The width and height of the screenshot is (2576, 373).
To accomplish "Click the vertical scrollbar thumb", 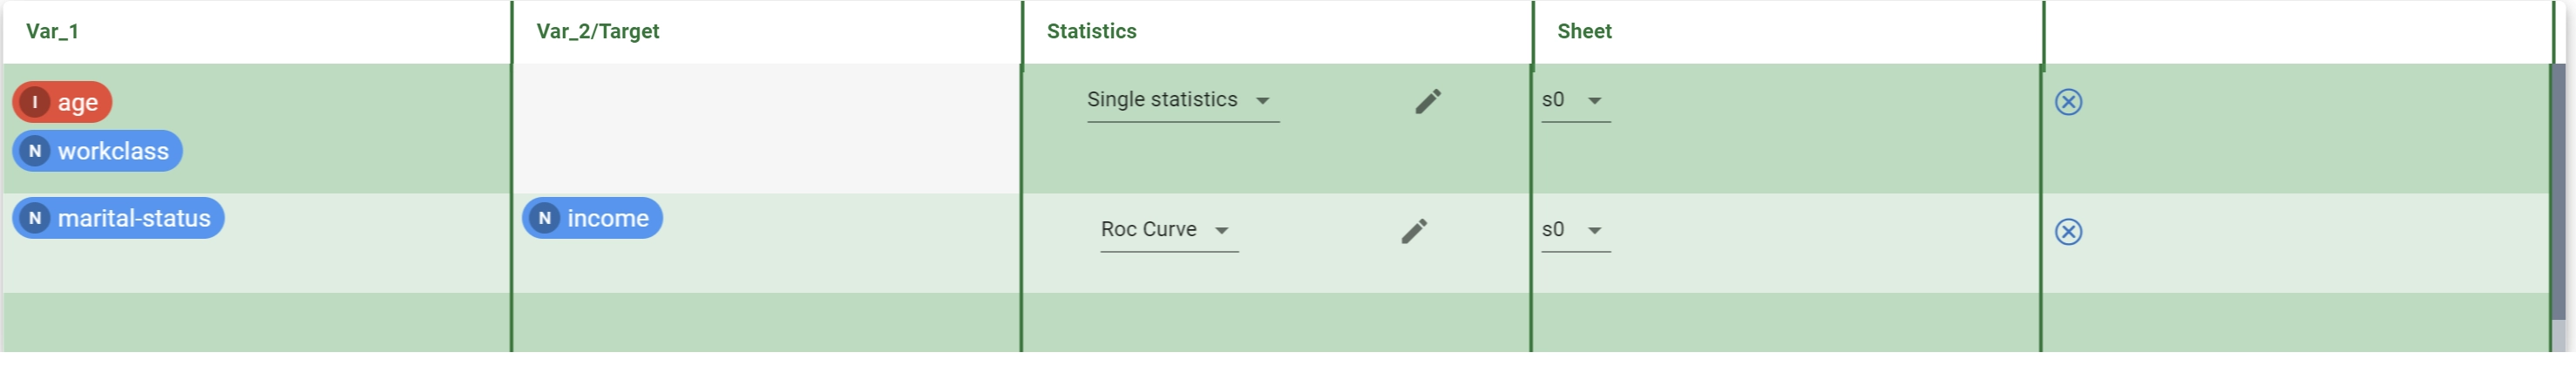I will tap(2558, 193).
